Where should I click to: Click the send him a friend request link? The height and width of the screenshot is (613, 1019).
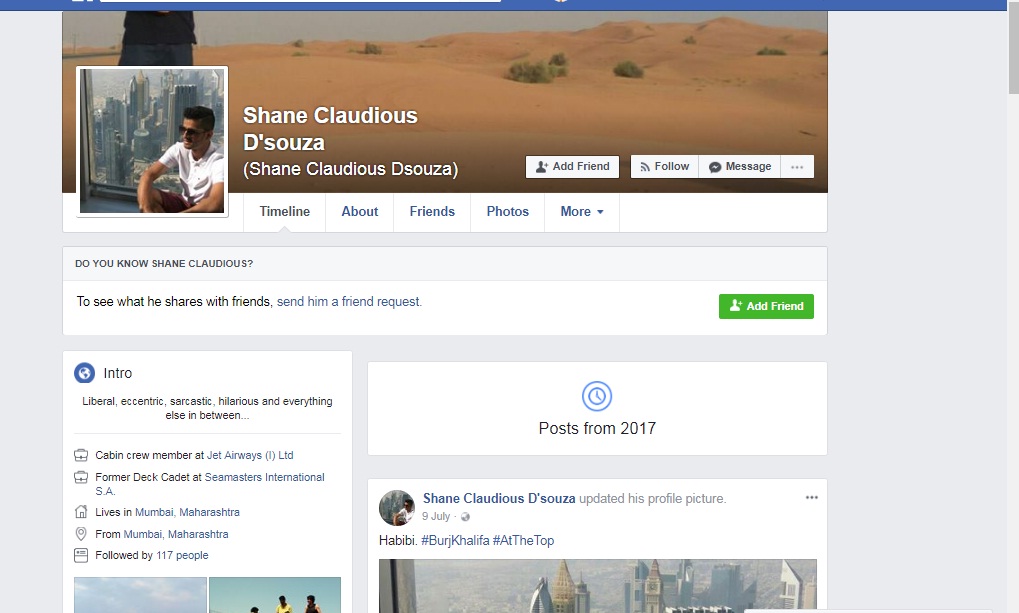tap(349, 302)
